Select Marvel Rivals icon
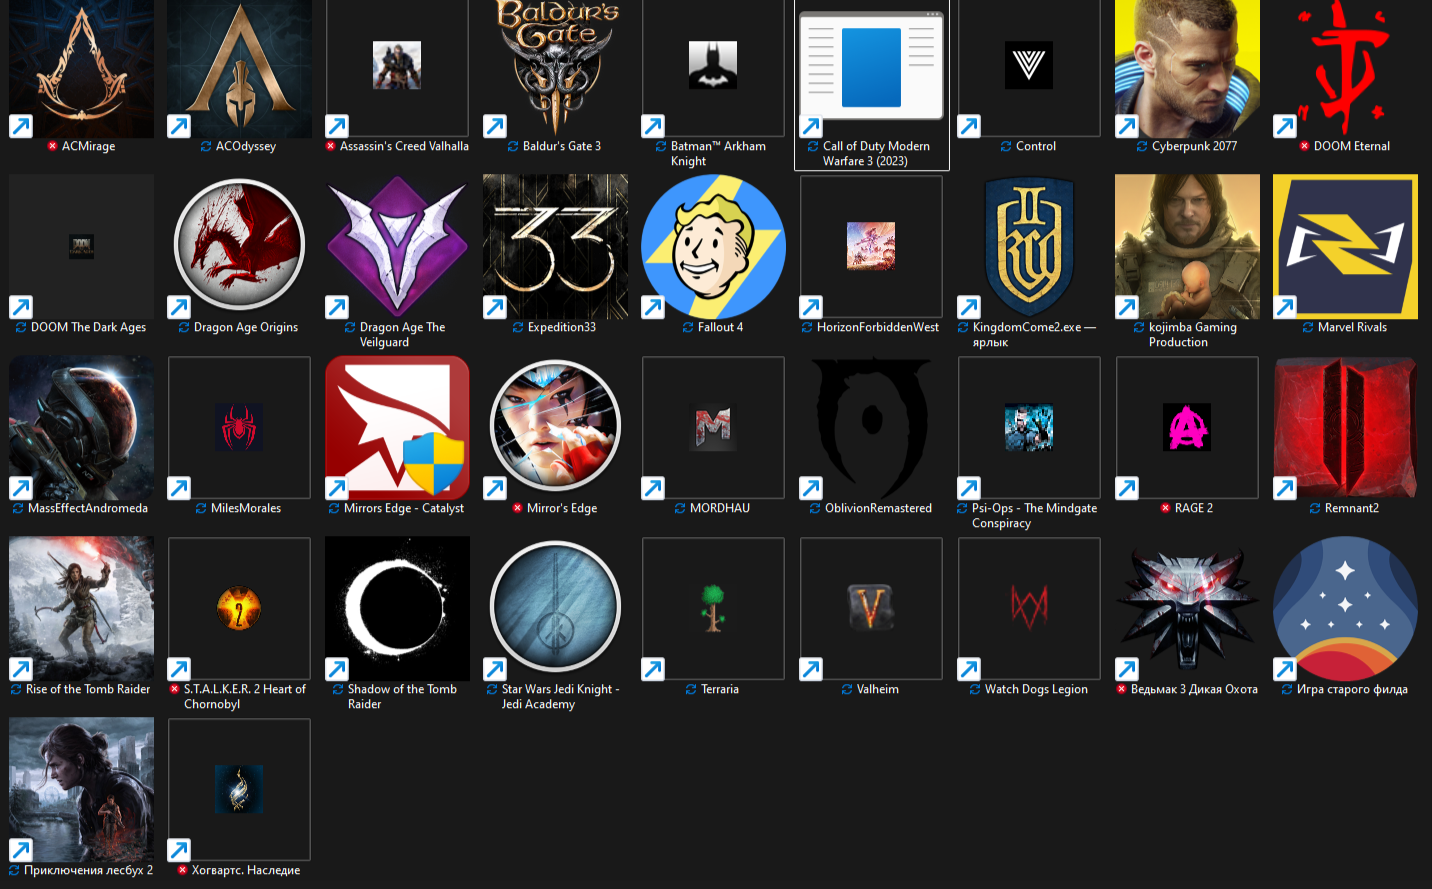This screenshot has height=889, width=1432. pos(1346,247)
